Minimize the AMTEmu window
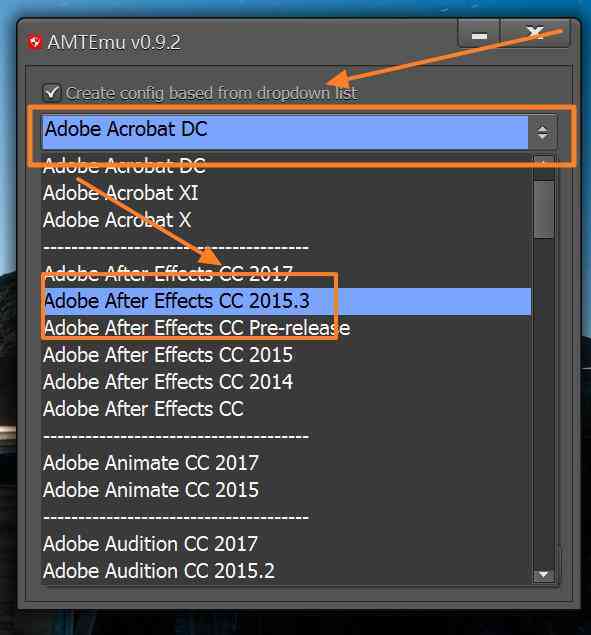This screenshot has height=635, width=591. click(x=479, y=35)
